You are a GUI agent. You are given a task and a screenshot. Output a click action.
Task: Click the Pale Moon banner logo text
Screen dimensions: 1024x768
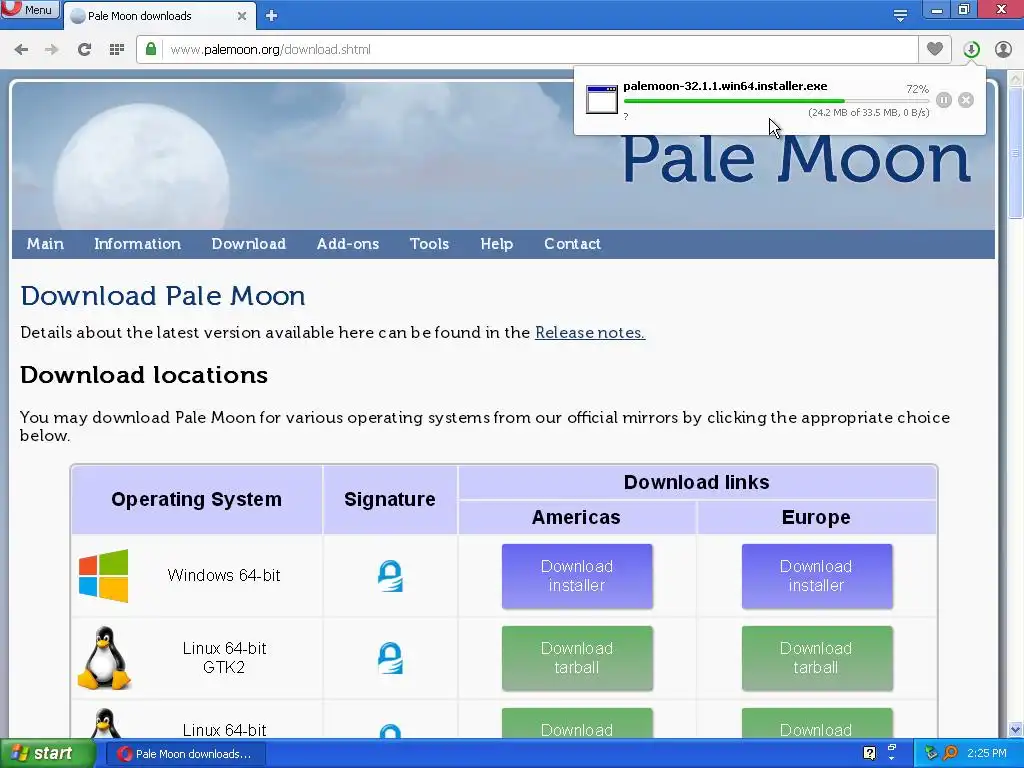click(796, 159)
